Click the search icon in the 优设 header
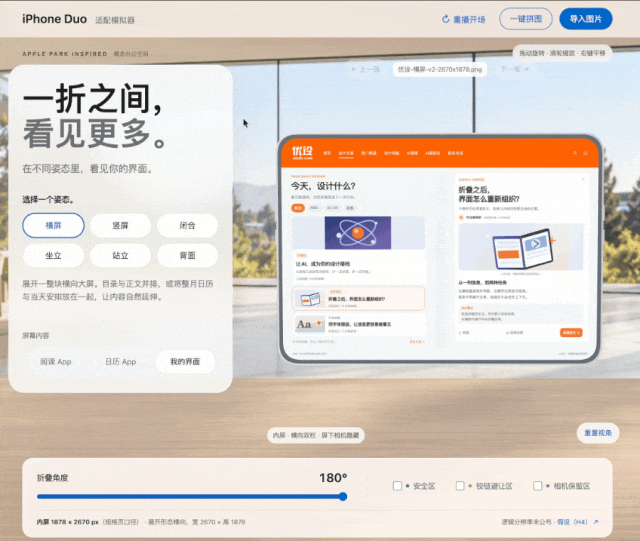 click(x=575, y=153)
